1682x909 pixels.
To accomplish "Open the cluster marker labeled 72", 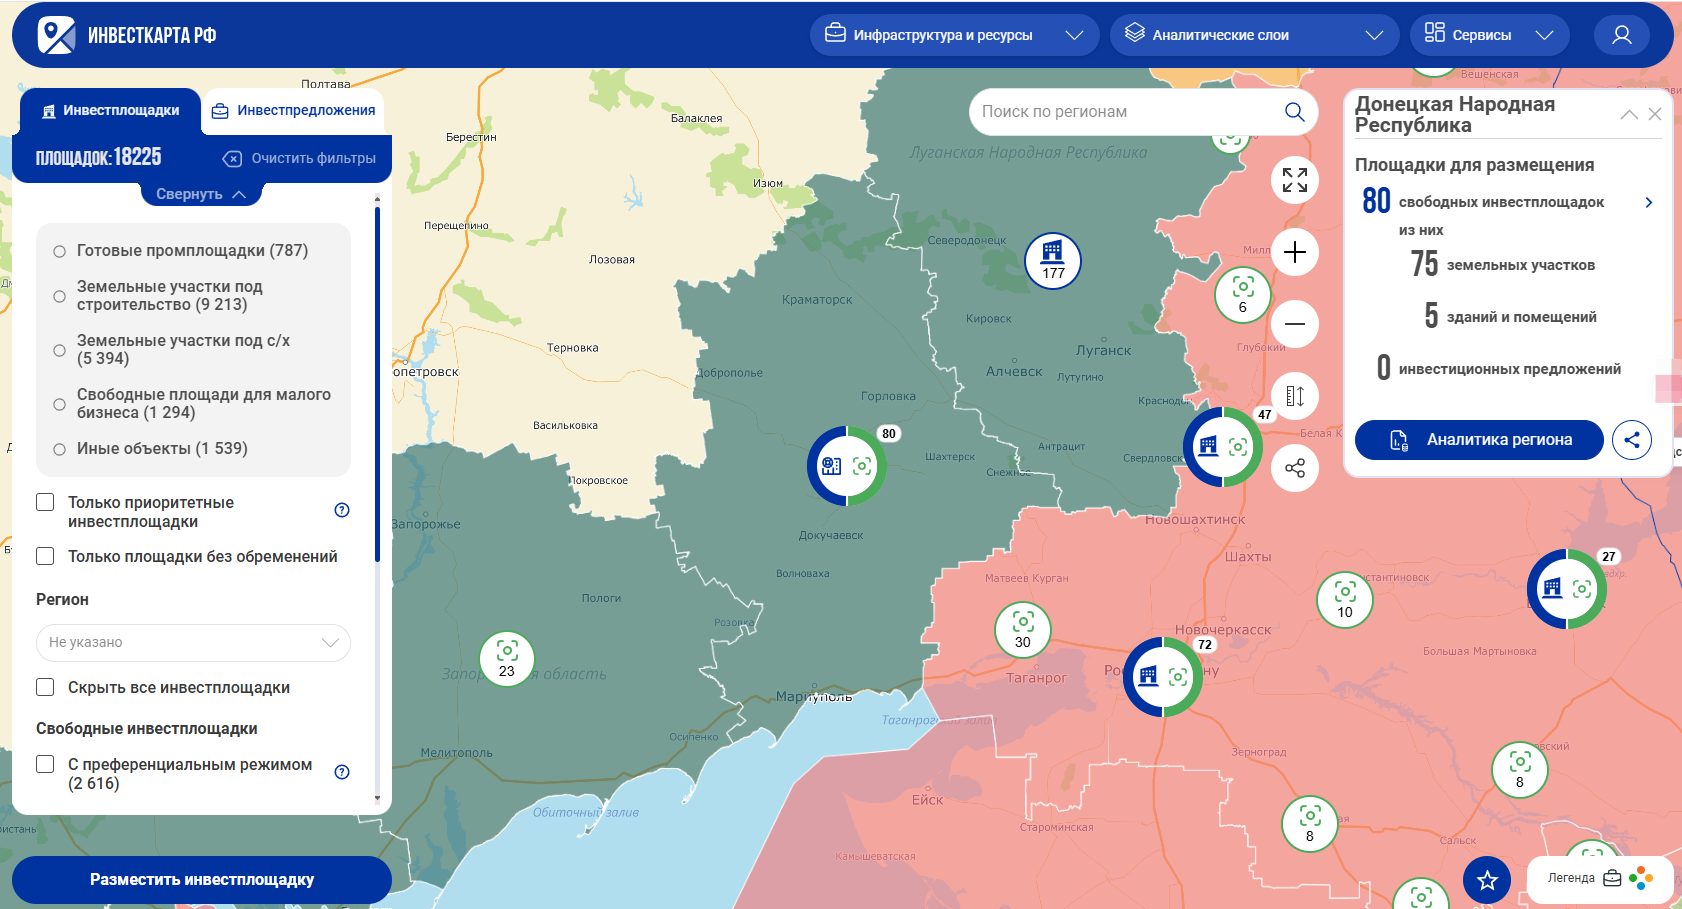I will tap(1163, 677).
